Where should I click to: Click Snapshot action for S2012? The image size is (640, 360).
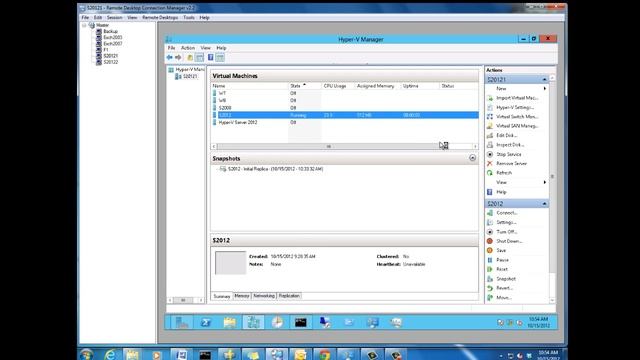(506, 279)
